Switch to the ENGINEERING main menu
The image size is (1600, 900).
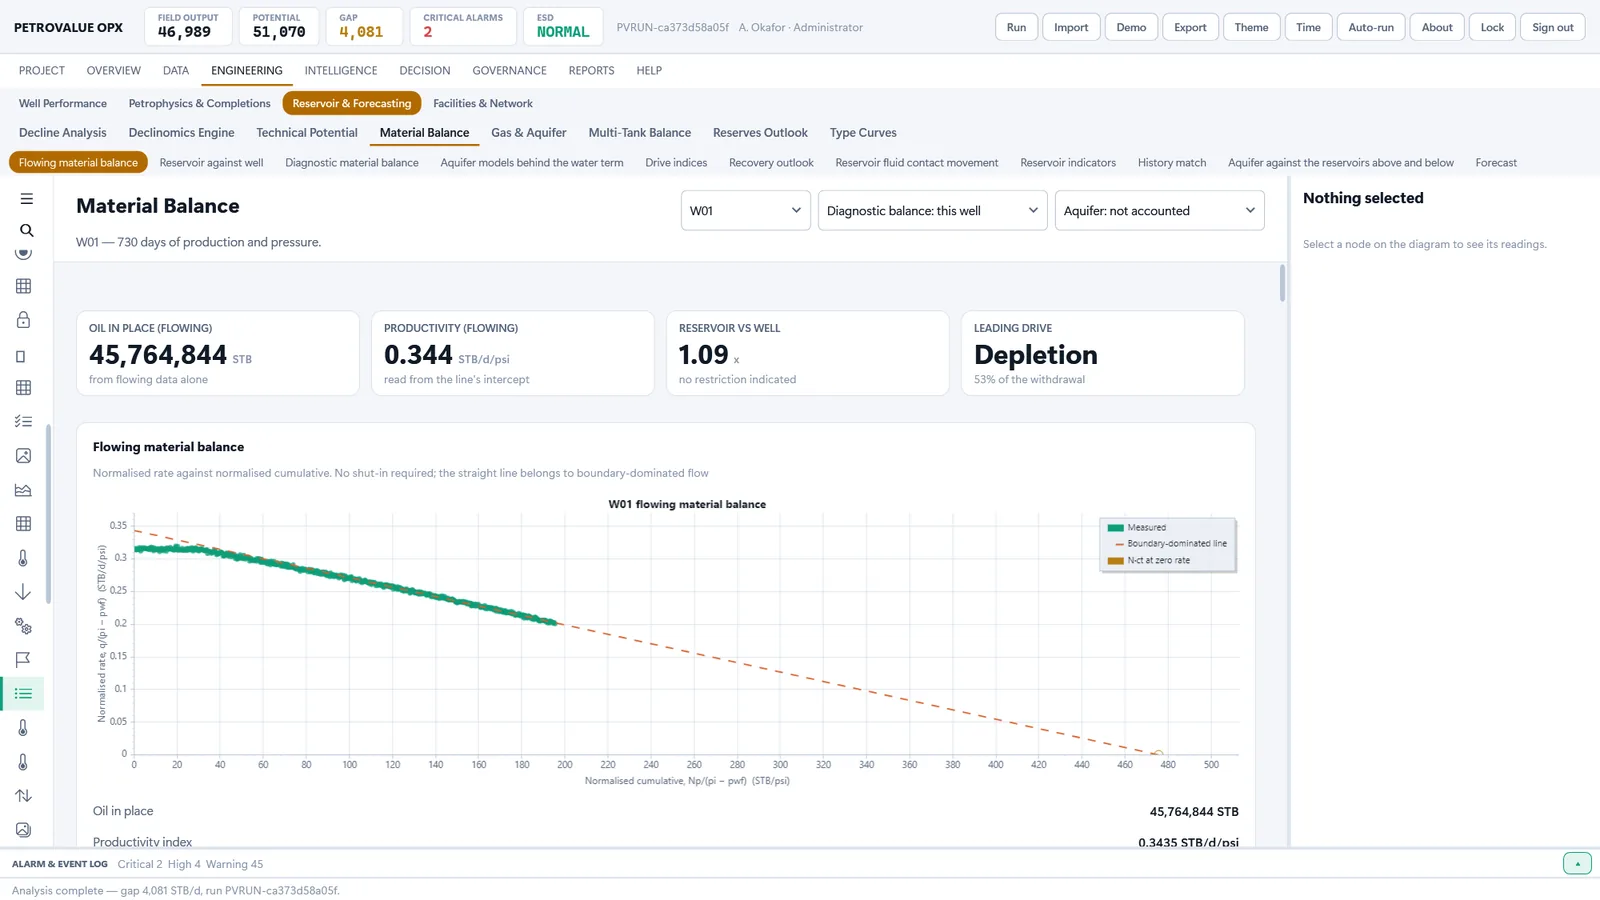tap(247, 71)
